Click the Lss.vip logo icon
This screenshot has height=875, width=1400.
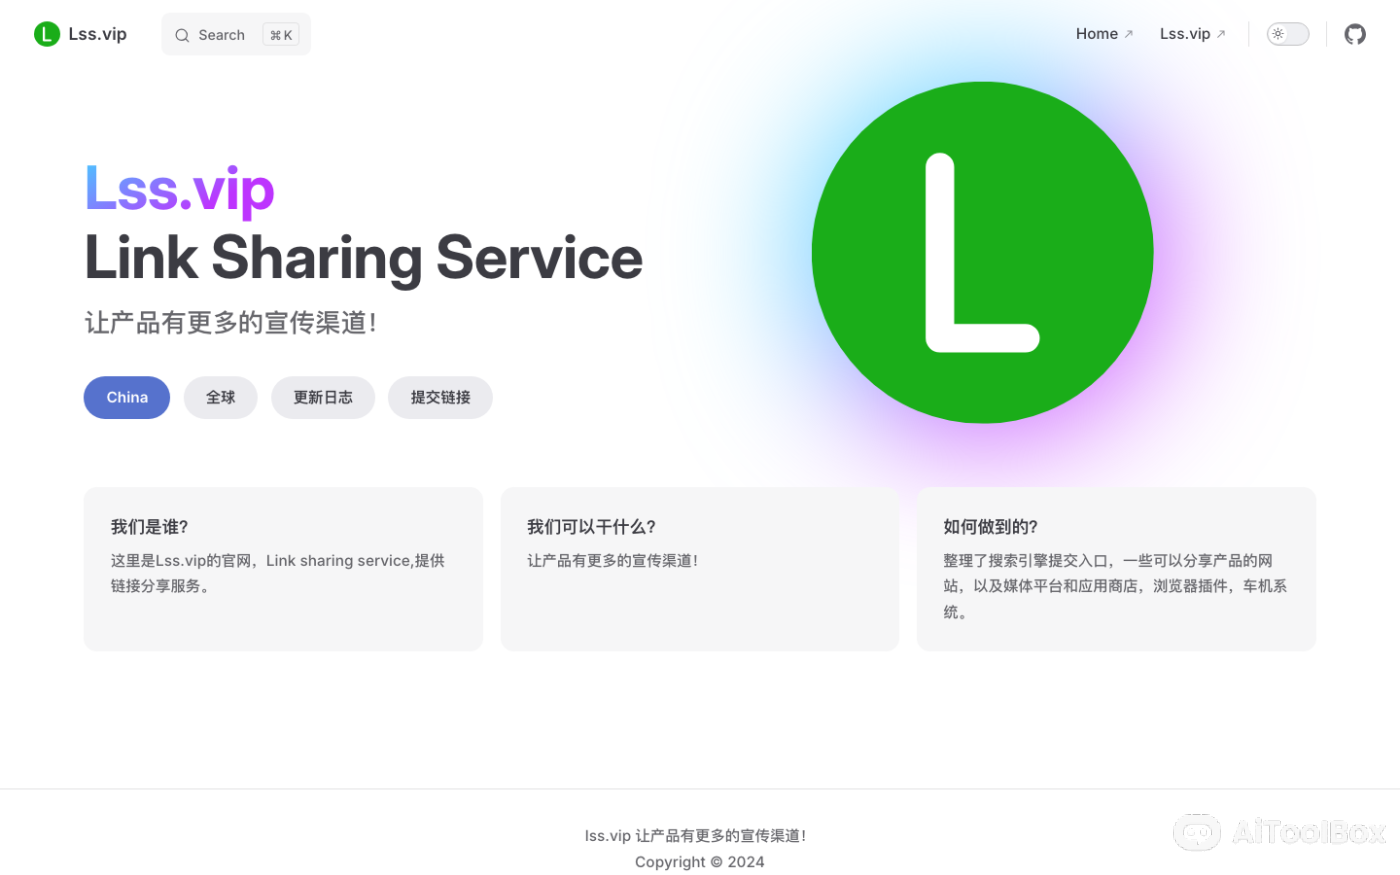coord(46,33)
